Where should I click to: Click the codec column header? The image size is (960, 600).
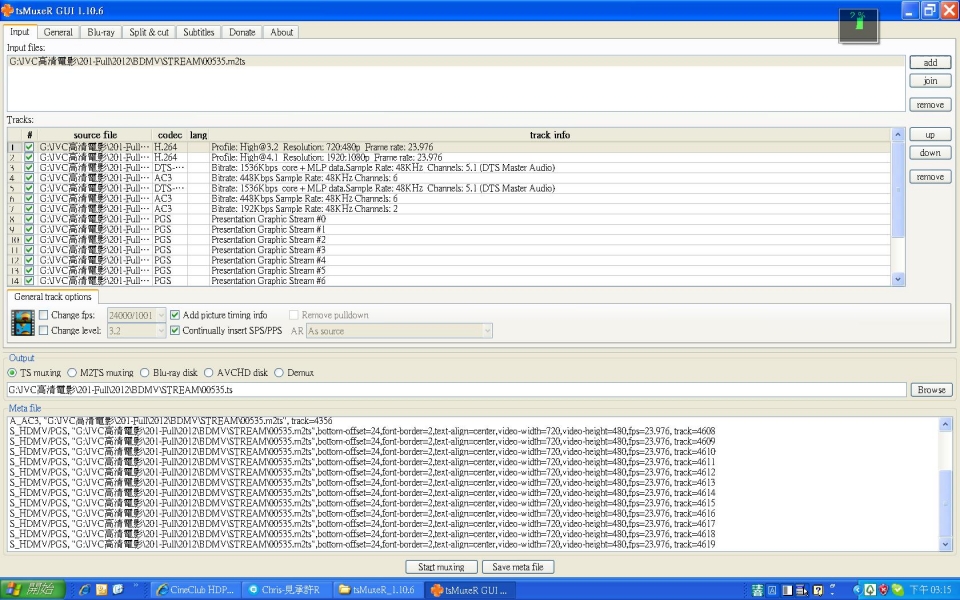(x=170, y=135)
